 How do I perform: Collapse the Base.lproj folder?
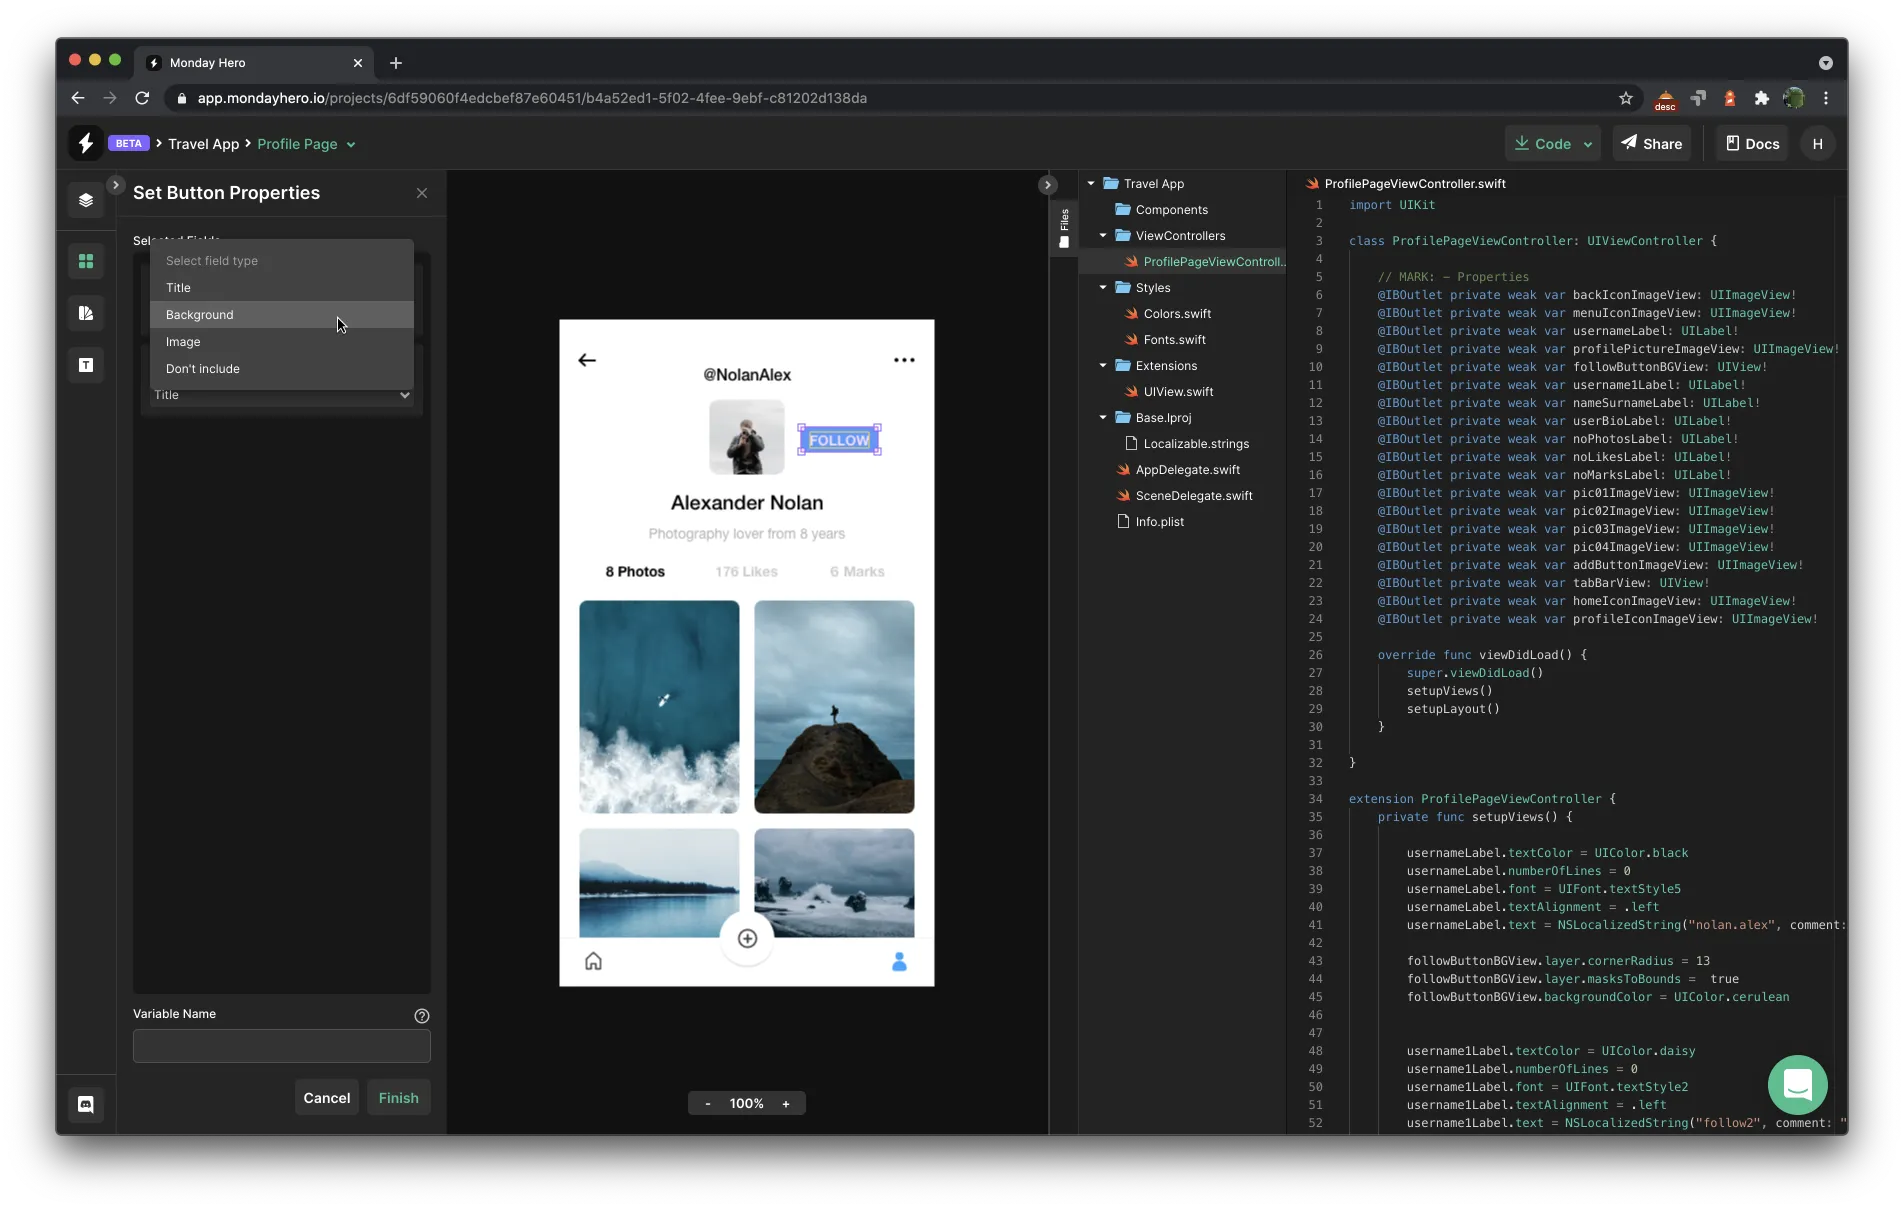[x=1103, y=418]
